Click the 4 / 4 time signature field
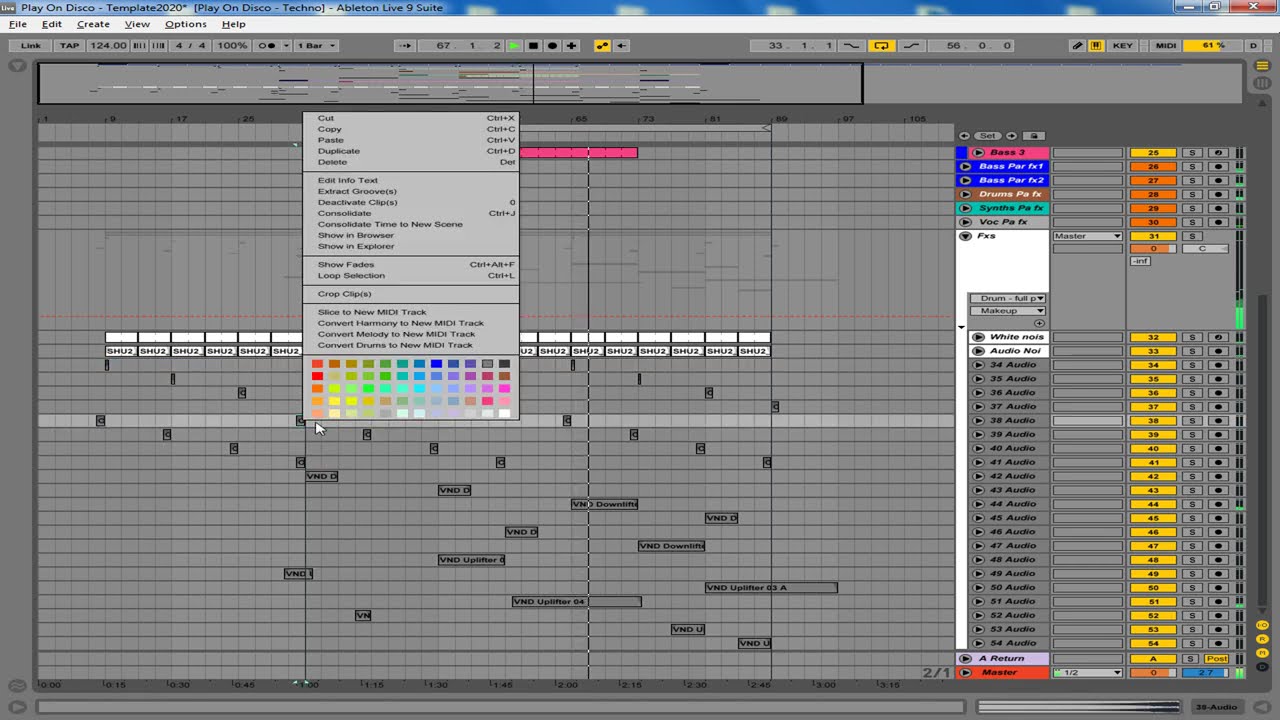The width and height of the screenshot is (1280, 720). pos(190,46)
